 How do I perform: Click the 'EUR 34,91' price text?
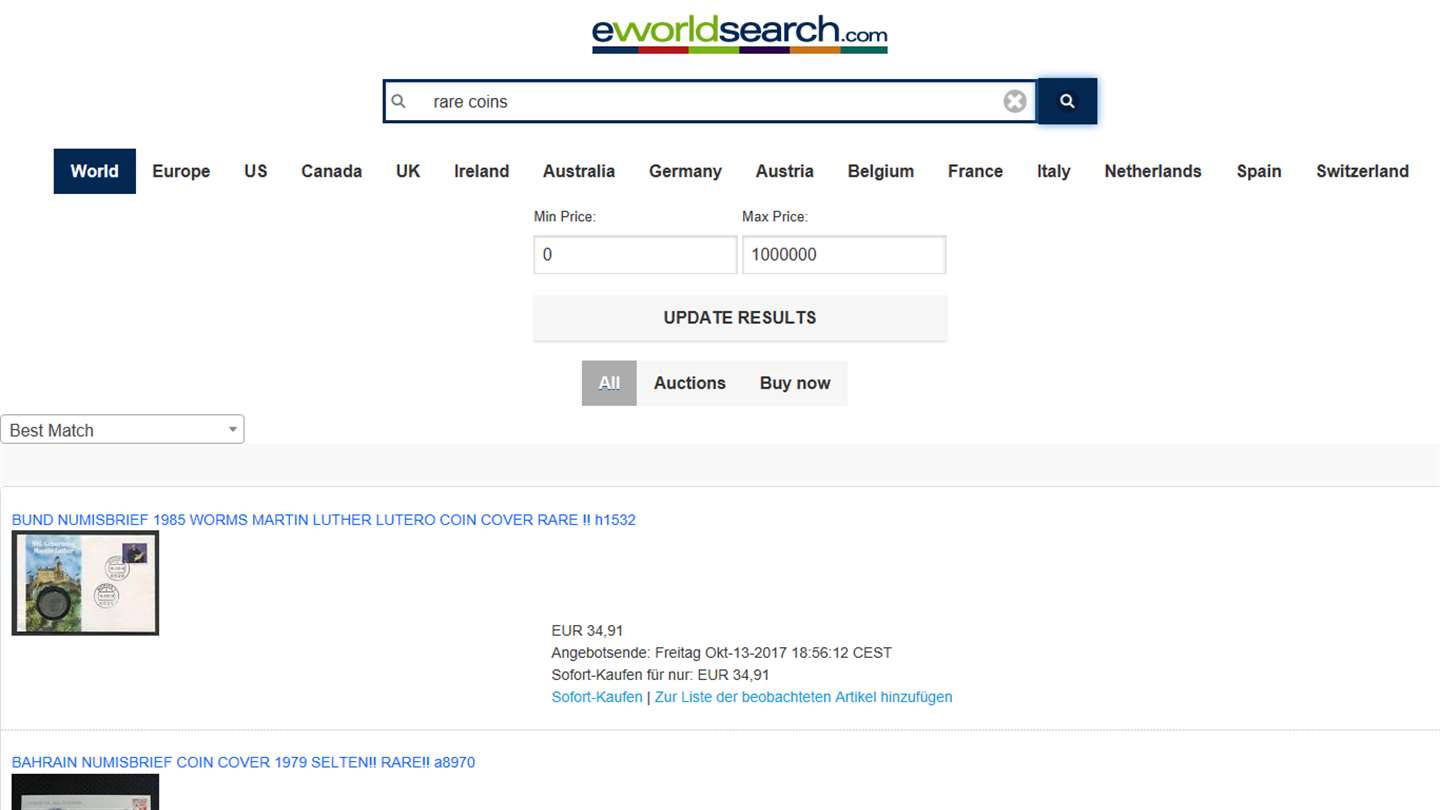(x=587, y=631)
